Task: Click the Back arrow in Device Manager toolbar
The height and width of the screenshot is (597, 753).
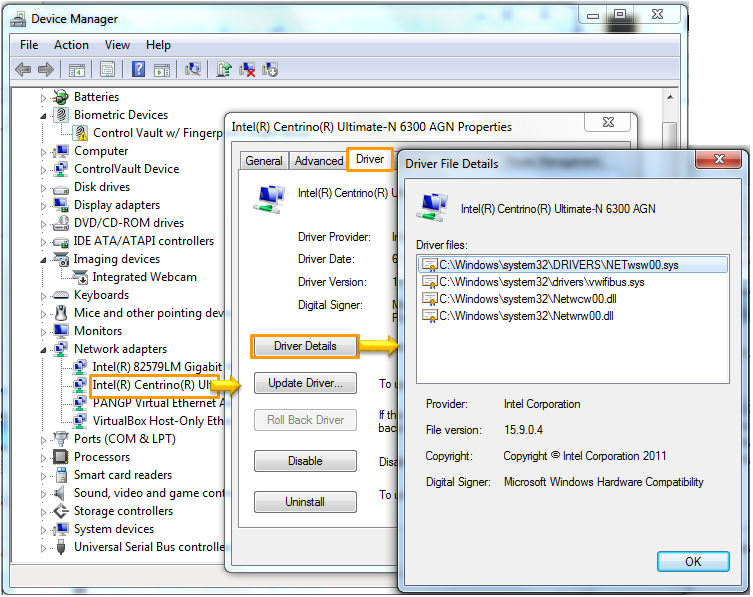Action: 23,70
